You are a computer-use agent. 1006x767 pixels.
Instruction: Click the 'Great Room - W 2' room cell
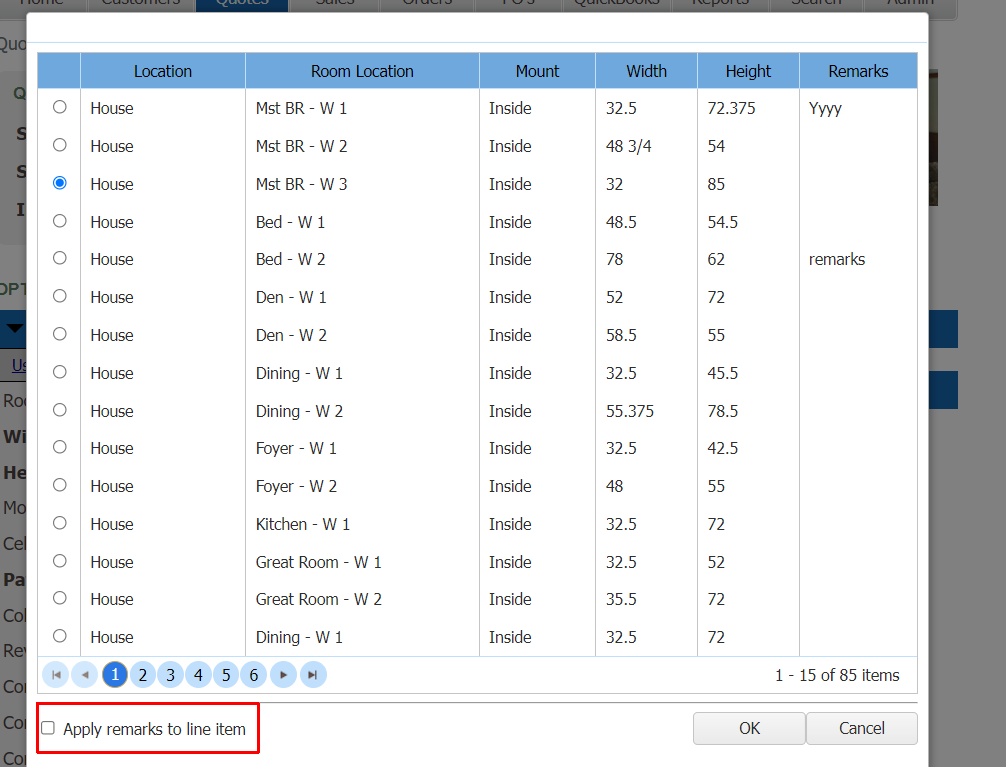[362, 599]
